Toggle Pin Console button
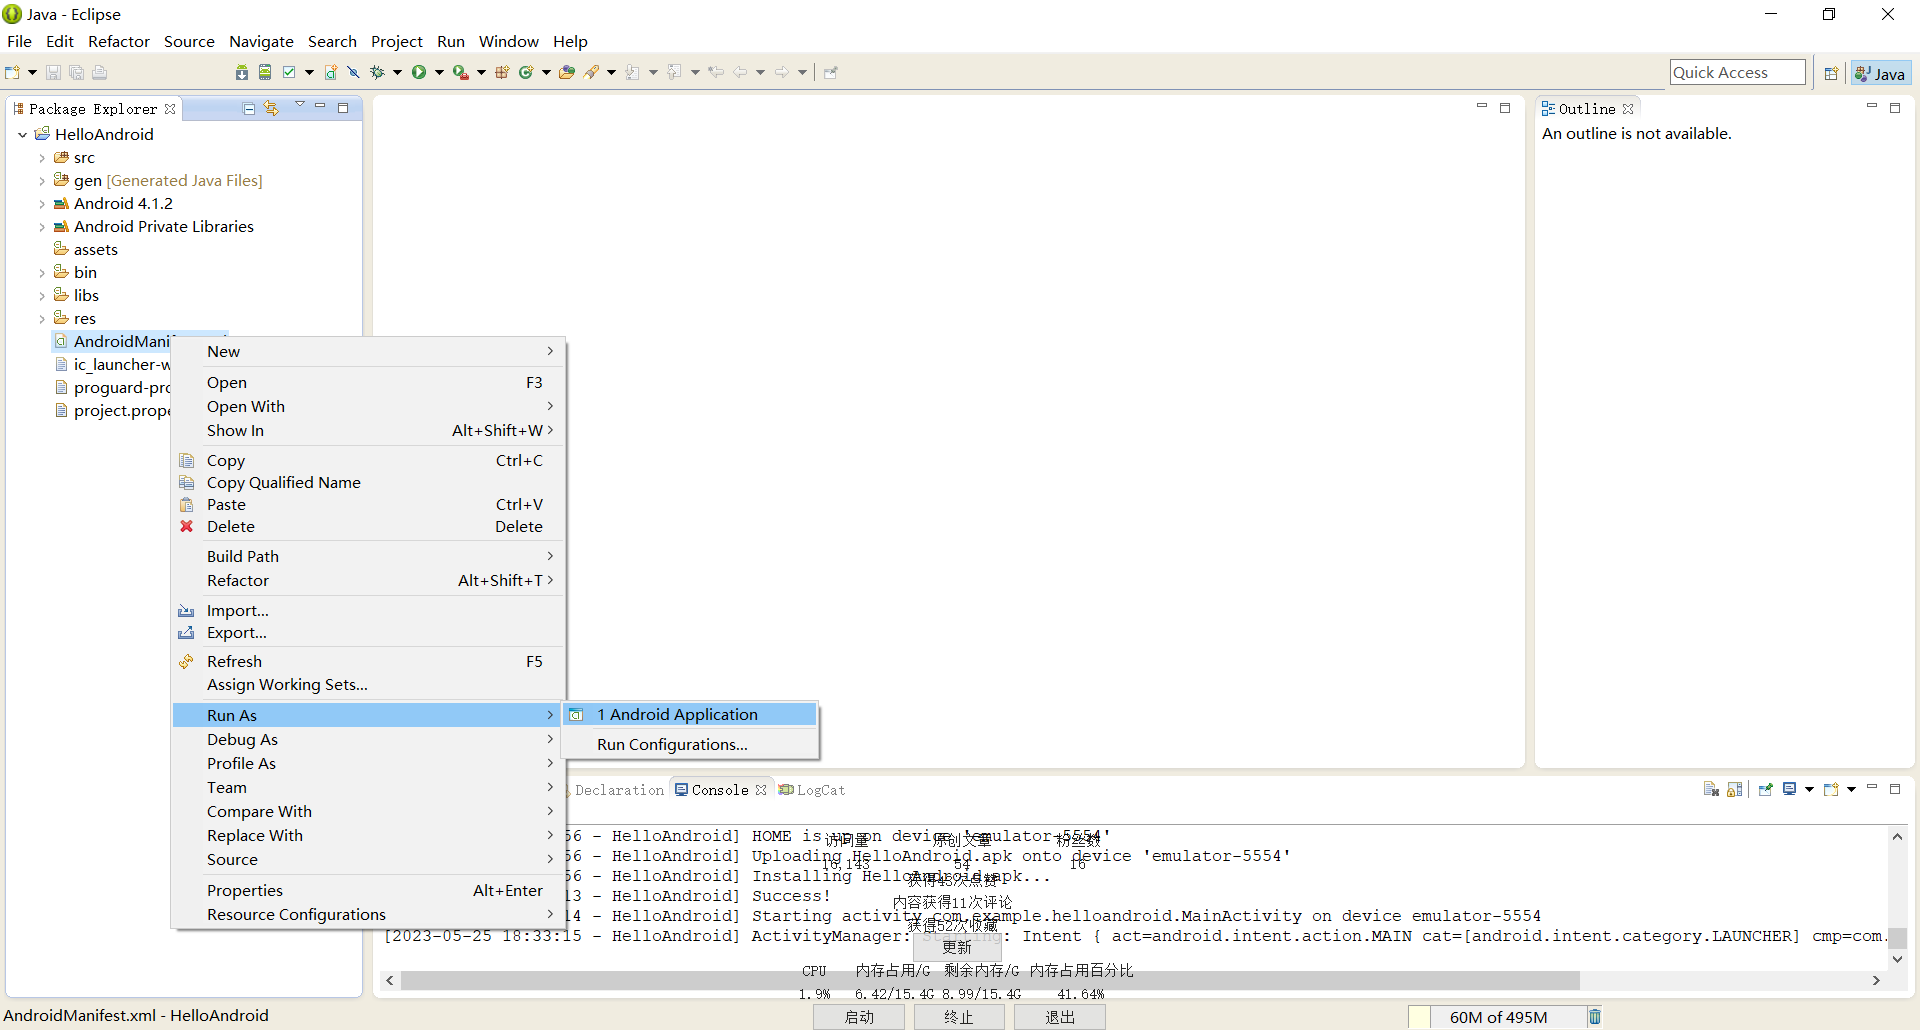1920x1030 pixels. pyautogui.click(x=1766, y=789)
